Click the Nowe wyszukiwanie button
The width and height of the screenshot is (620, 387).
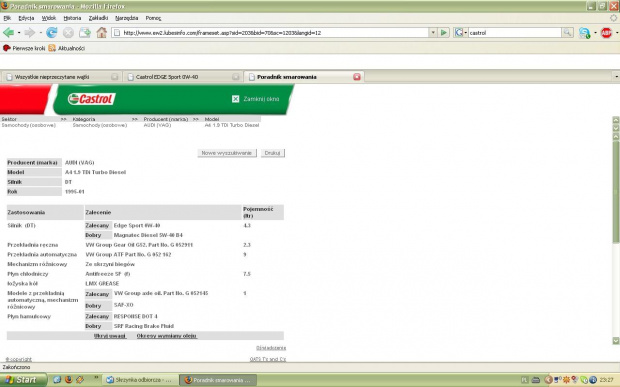click(227, 153)
